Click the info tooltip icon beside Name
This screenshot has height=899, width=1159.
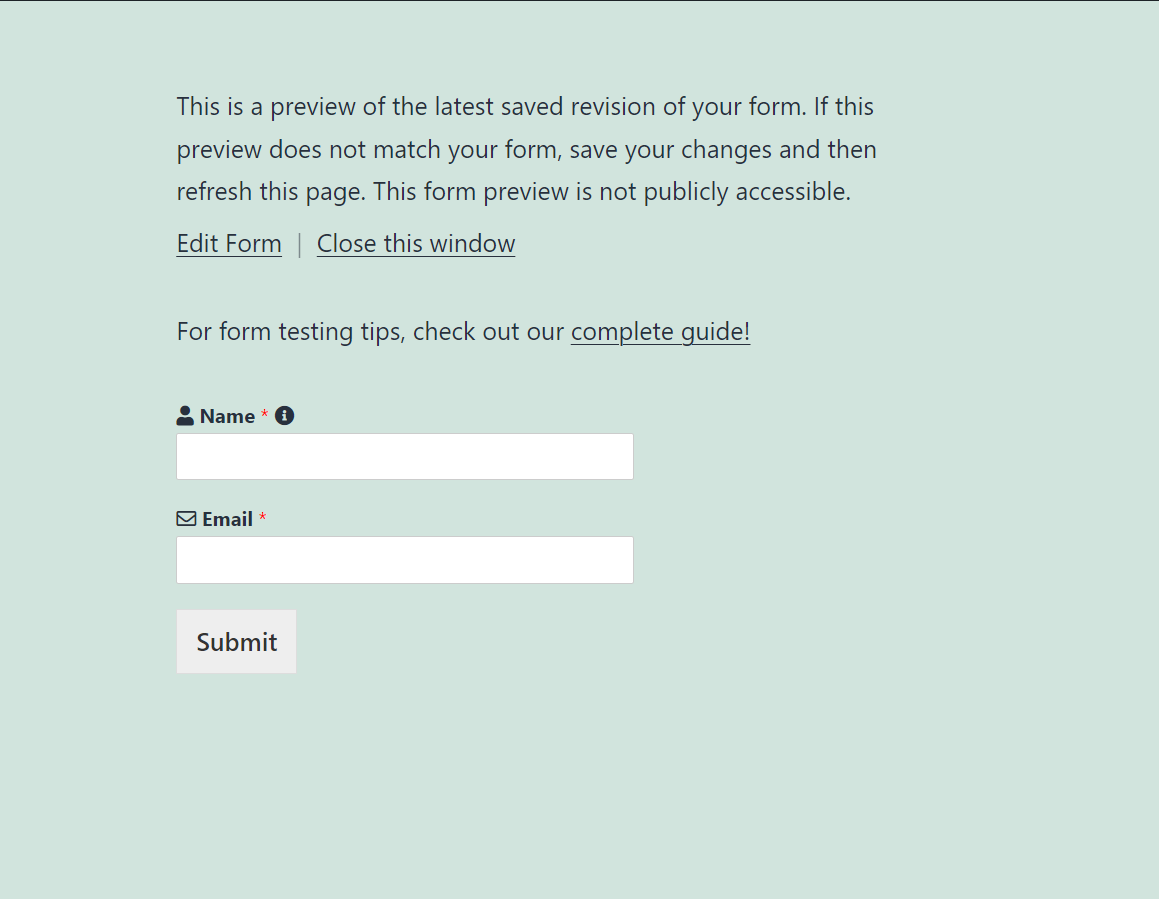pyautogui.click(x=285, y=415)
